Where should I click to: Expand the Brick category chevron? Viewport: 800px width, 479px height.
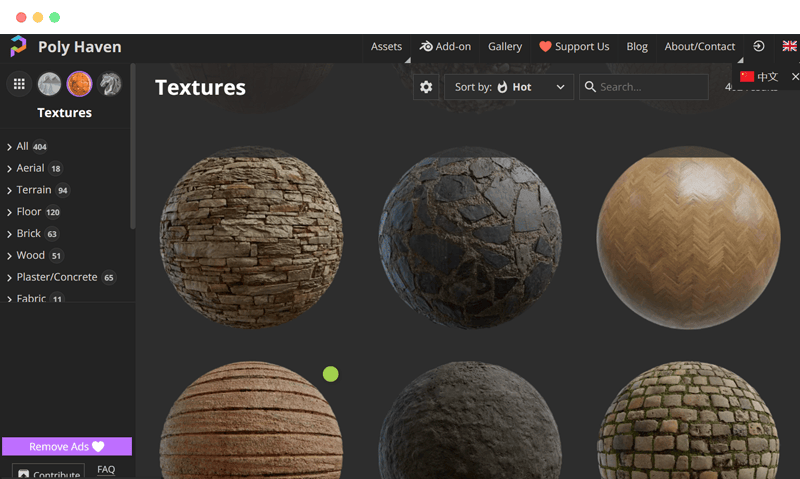[x=9, y=234]
